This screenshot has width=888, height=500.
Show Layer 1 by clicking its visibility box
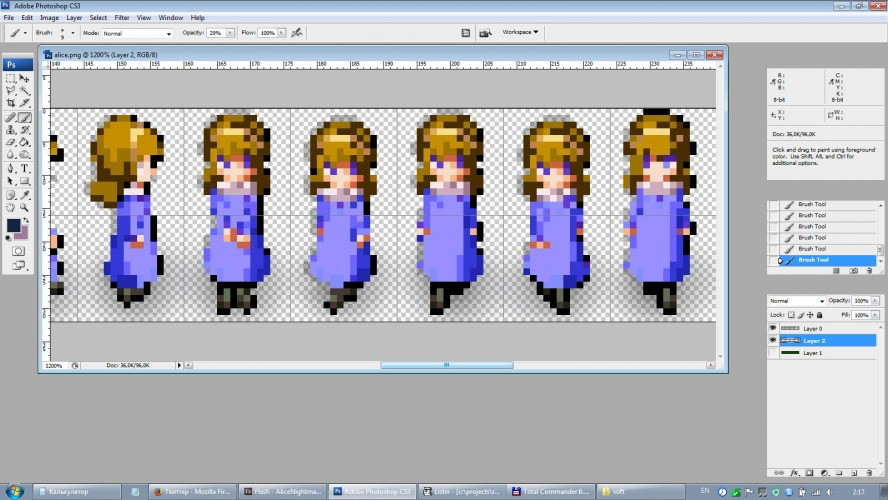[x=772, y=353]
